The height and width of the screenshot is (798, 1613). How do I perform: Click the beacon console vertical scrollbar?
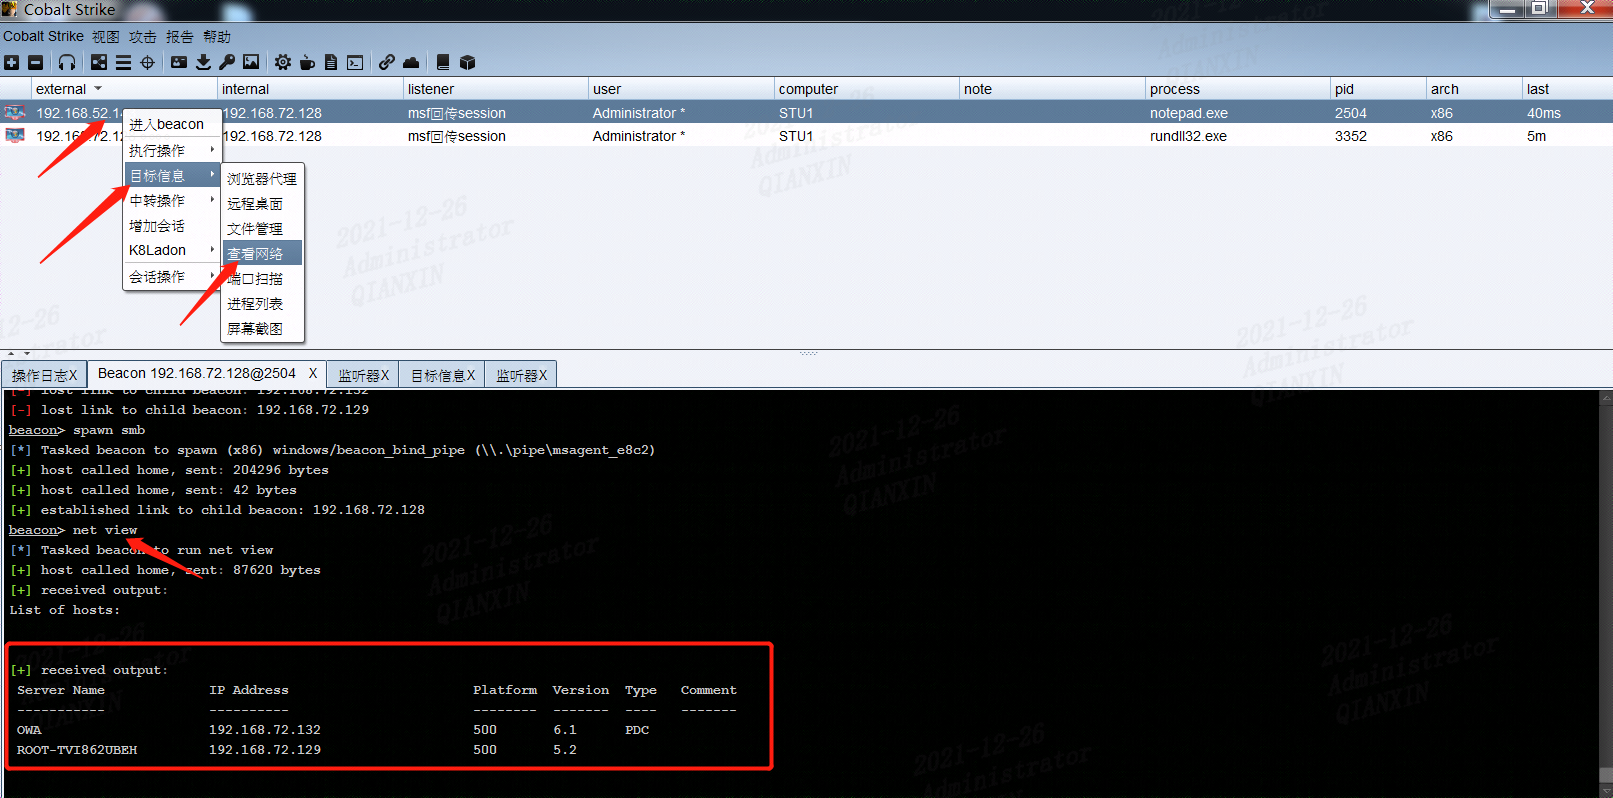pos(1606,592)
